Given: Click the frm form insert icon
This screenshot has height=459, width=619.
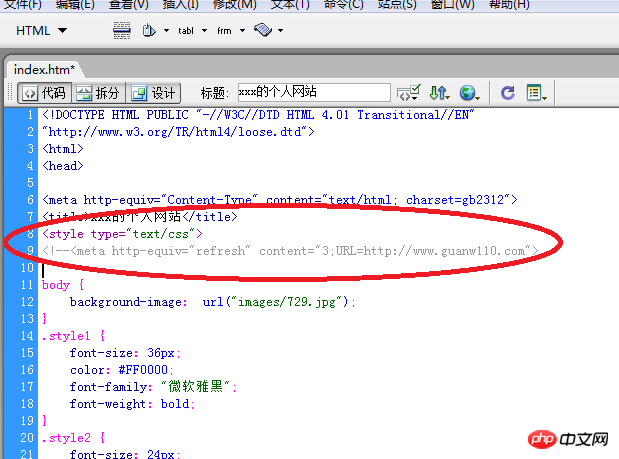Looking at the screenshot, I should coord(224,31).
